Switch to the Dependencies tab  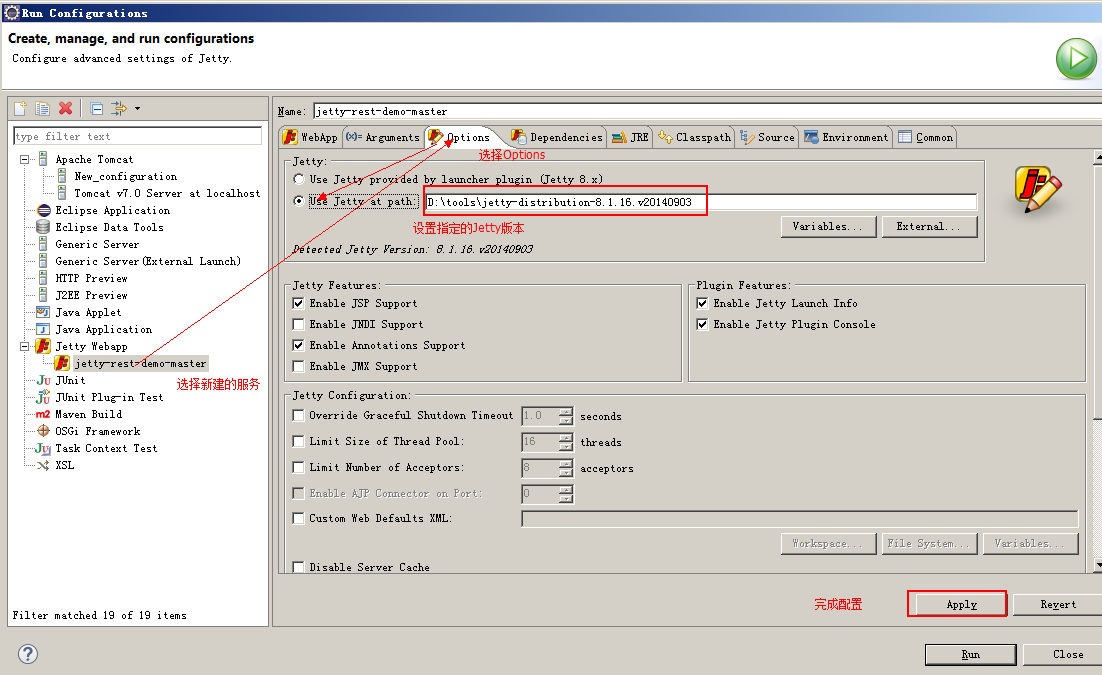[x=557, y=137]
